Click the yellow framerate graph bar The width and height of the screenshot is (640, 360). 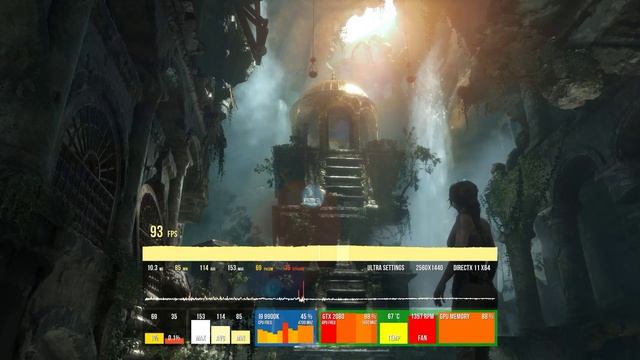coord(320,253)
